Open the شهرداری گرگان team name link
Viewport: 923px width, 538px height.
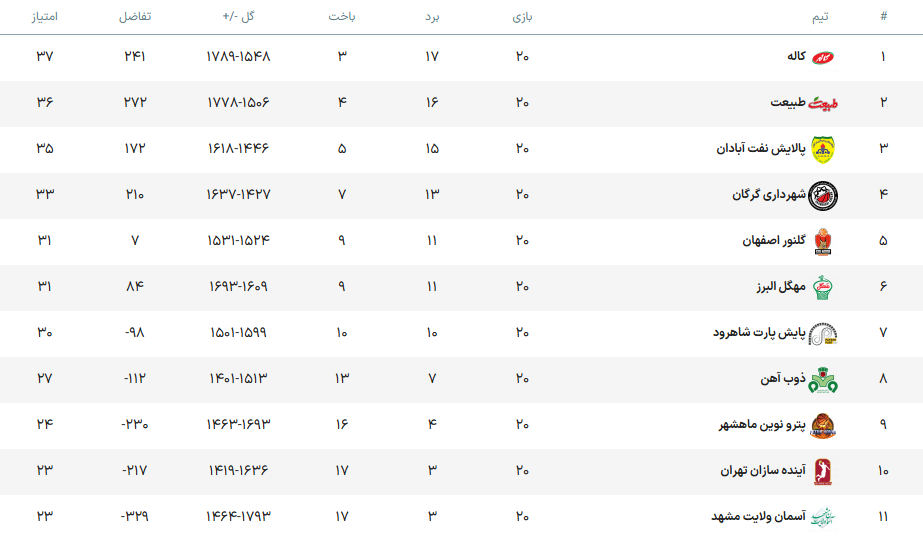pos(768,195)
